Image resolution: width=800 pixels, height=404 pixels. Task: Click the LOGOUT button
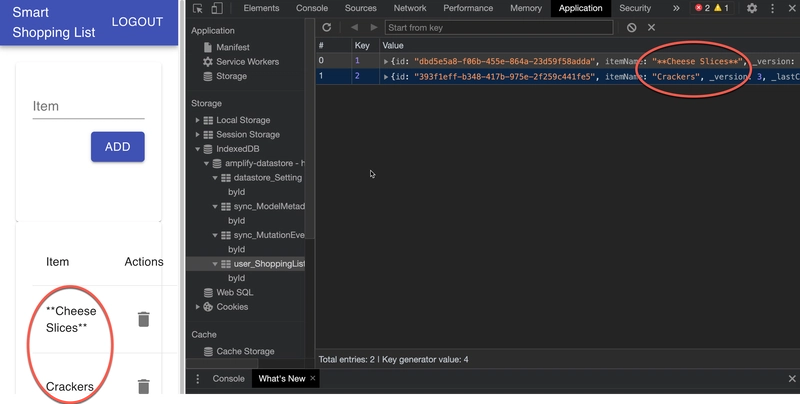tap(137, 22)
